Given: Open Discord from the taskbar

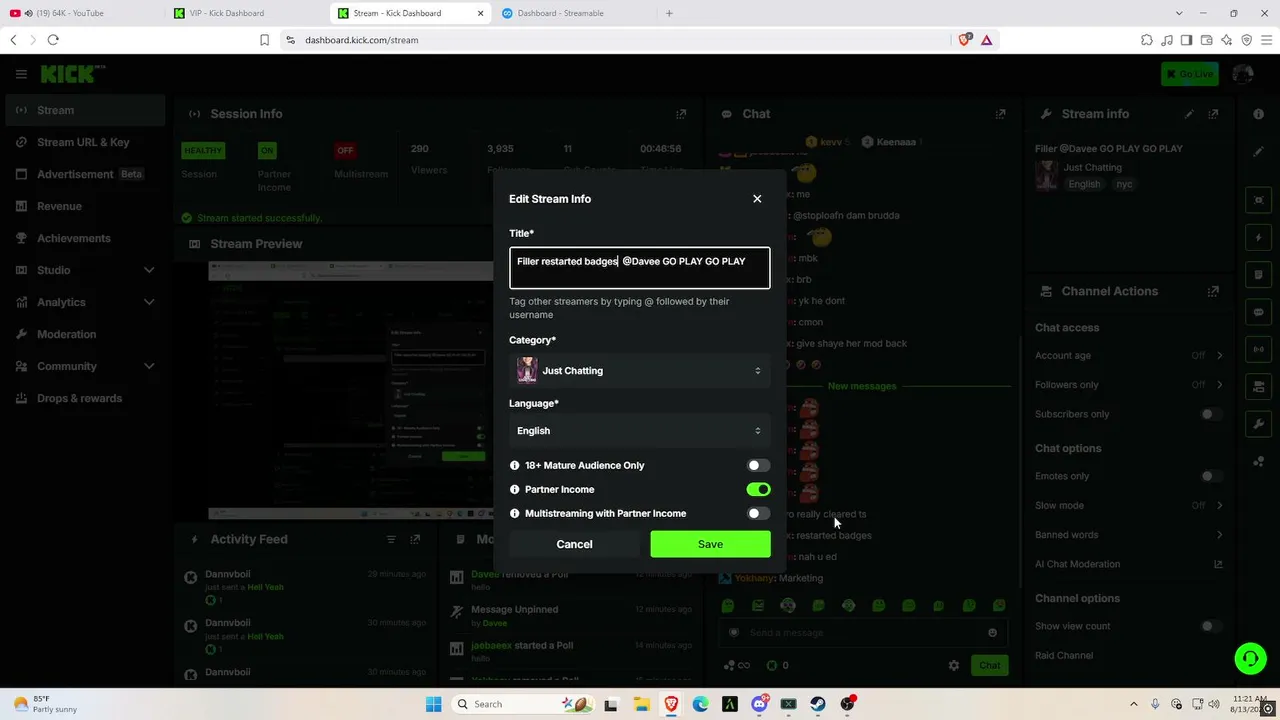Looking at the screenshot, I should point(759,704).
